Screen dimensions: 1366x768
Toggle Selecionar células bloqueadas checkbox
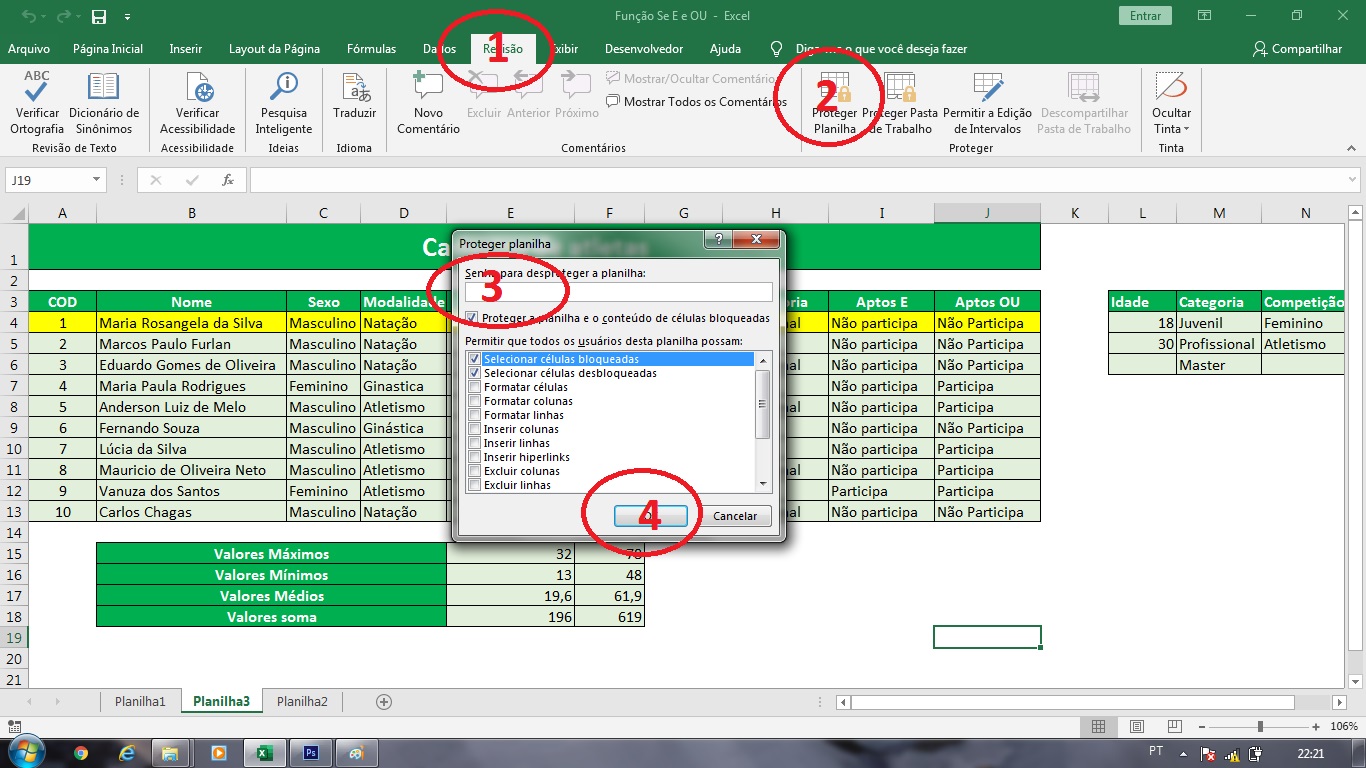point(474,359)
